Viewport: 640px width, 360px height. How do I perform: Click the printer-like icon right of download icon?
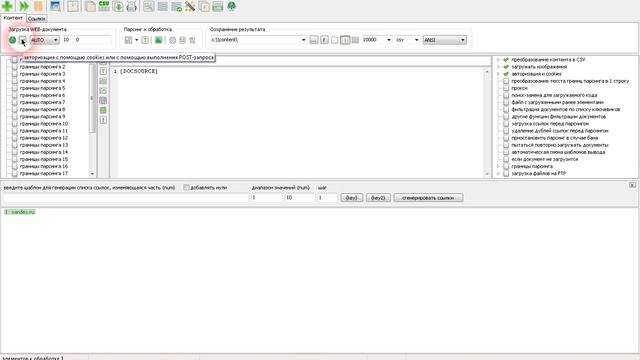(131, 6)
